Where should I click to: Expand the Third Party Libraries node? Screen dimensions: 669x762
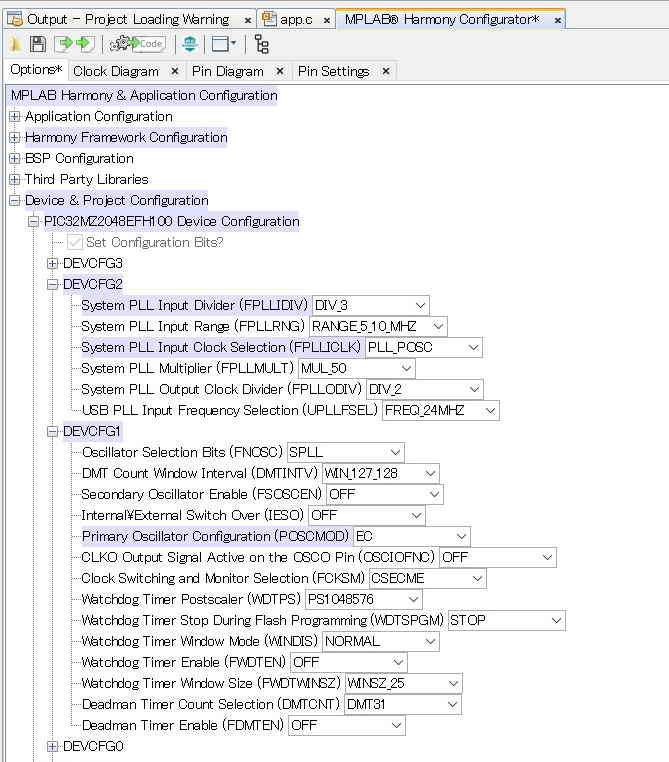(x=15, y=179)
